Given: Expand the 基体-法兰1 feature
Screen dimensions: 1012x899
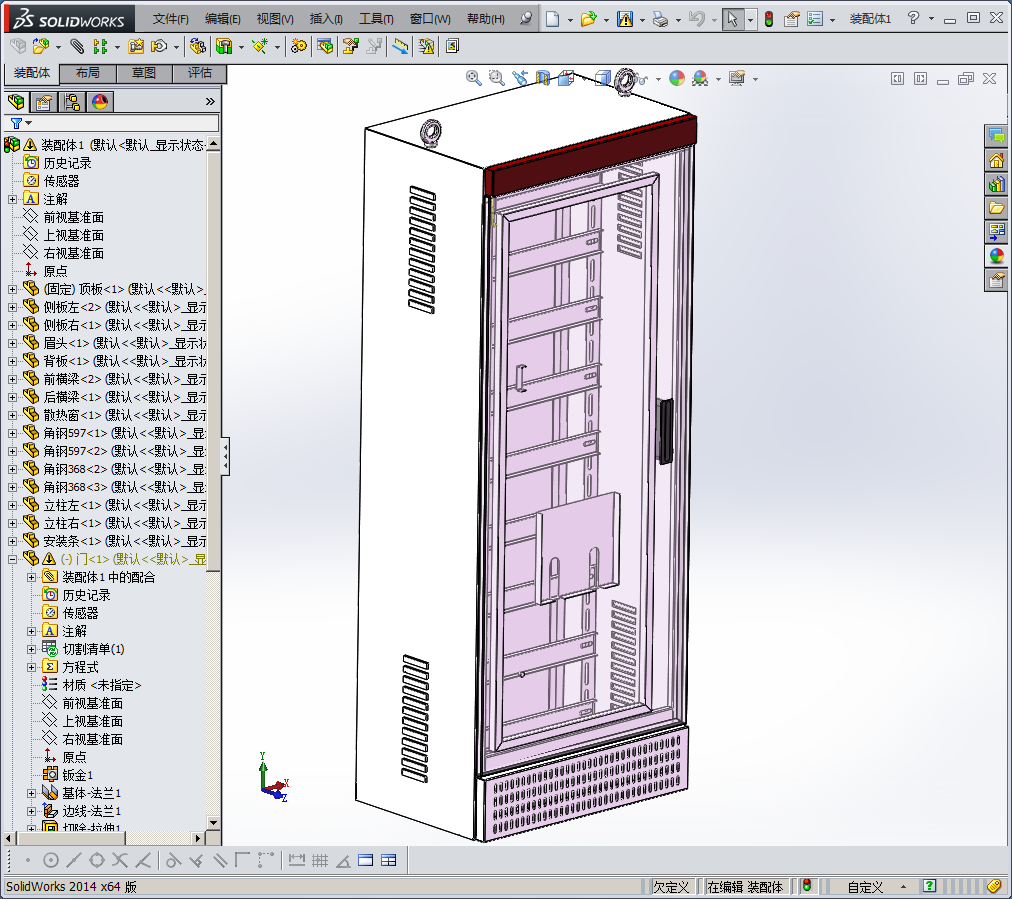Looking at the screenshot, I should tap(31, 793).
